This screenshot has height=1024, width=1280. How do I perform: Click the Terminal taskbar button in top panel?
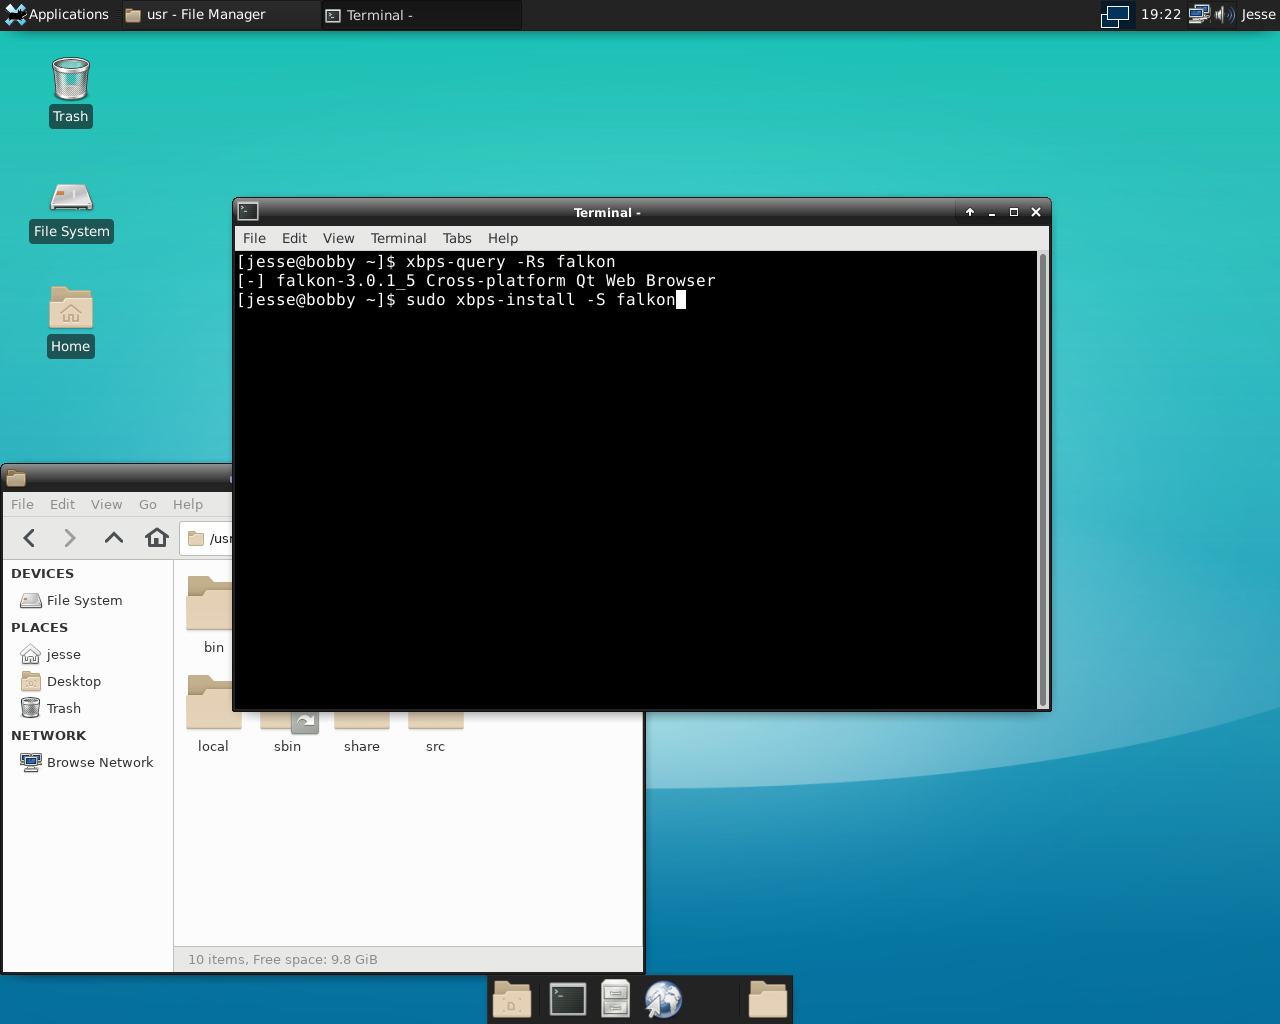[421, 15]
